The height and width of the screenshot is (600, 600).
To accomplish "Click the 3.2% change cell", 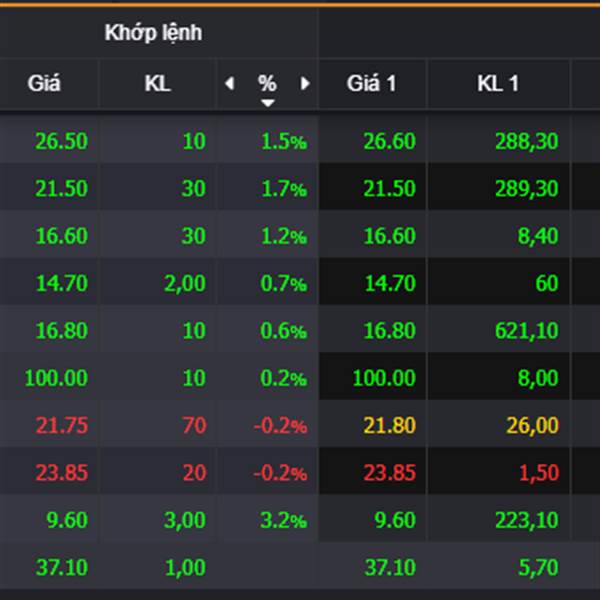I will 283,520.
